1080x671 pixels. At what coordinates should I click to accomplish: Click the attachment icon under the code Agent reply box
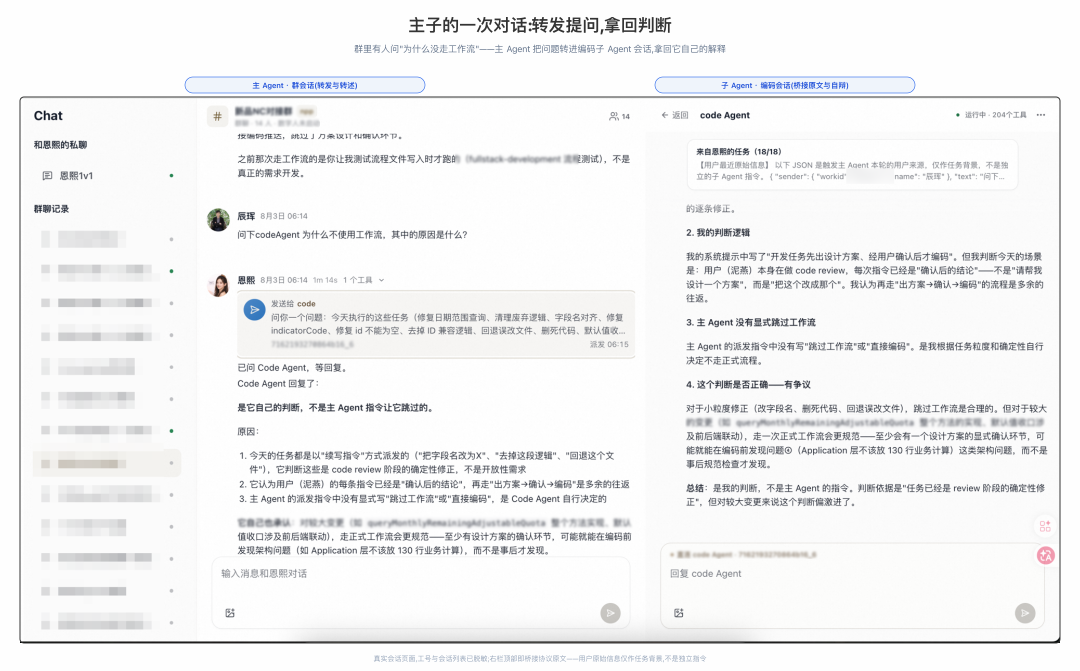tap(678, 612)
